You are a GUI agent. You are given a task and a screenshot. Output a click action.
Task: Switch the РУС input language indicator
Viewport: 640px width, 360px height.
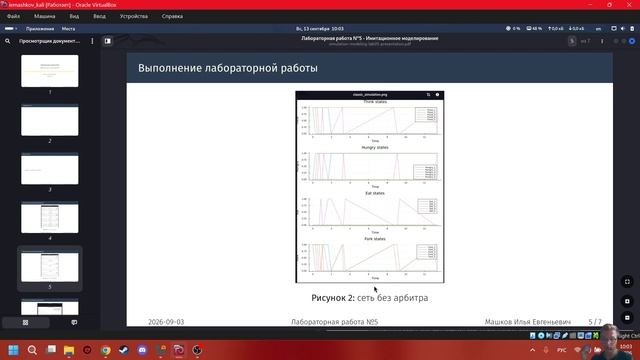coord(562,350)
